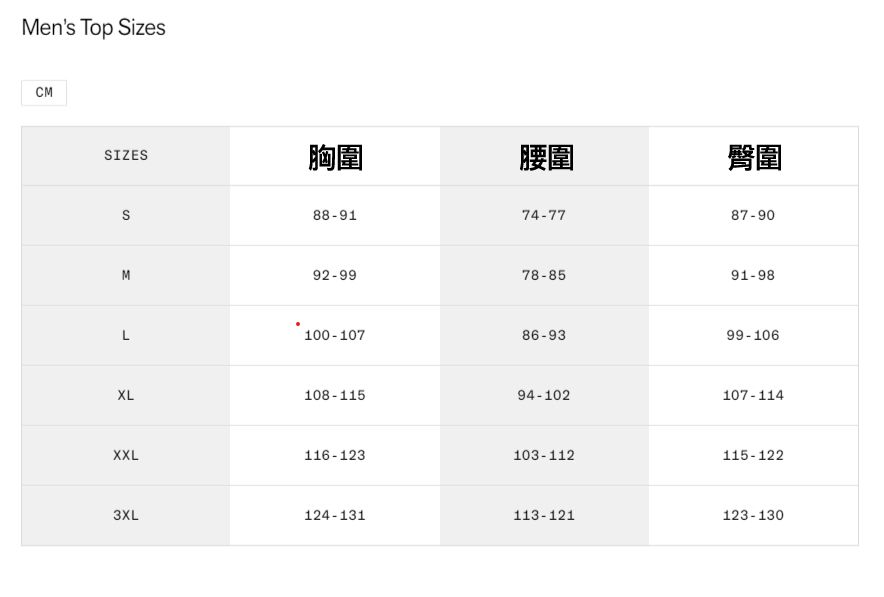Click the 103-112 waist value for XXL
The height and width of the screenshot is (597, 884).
(544, 456)
